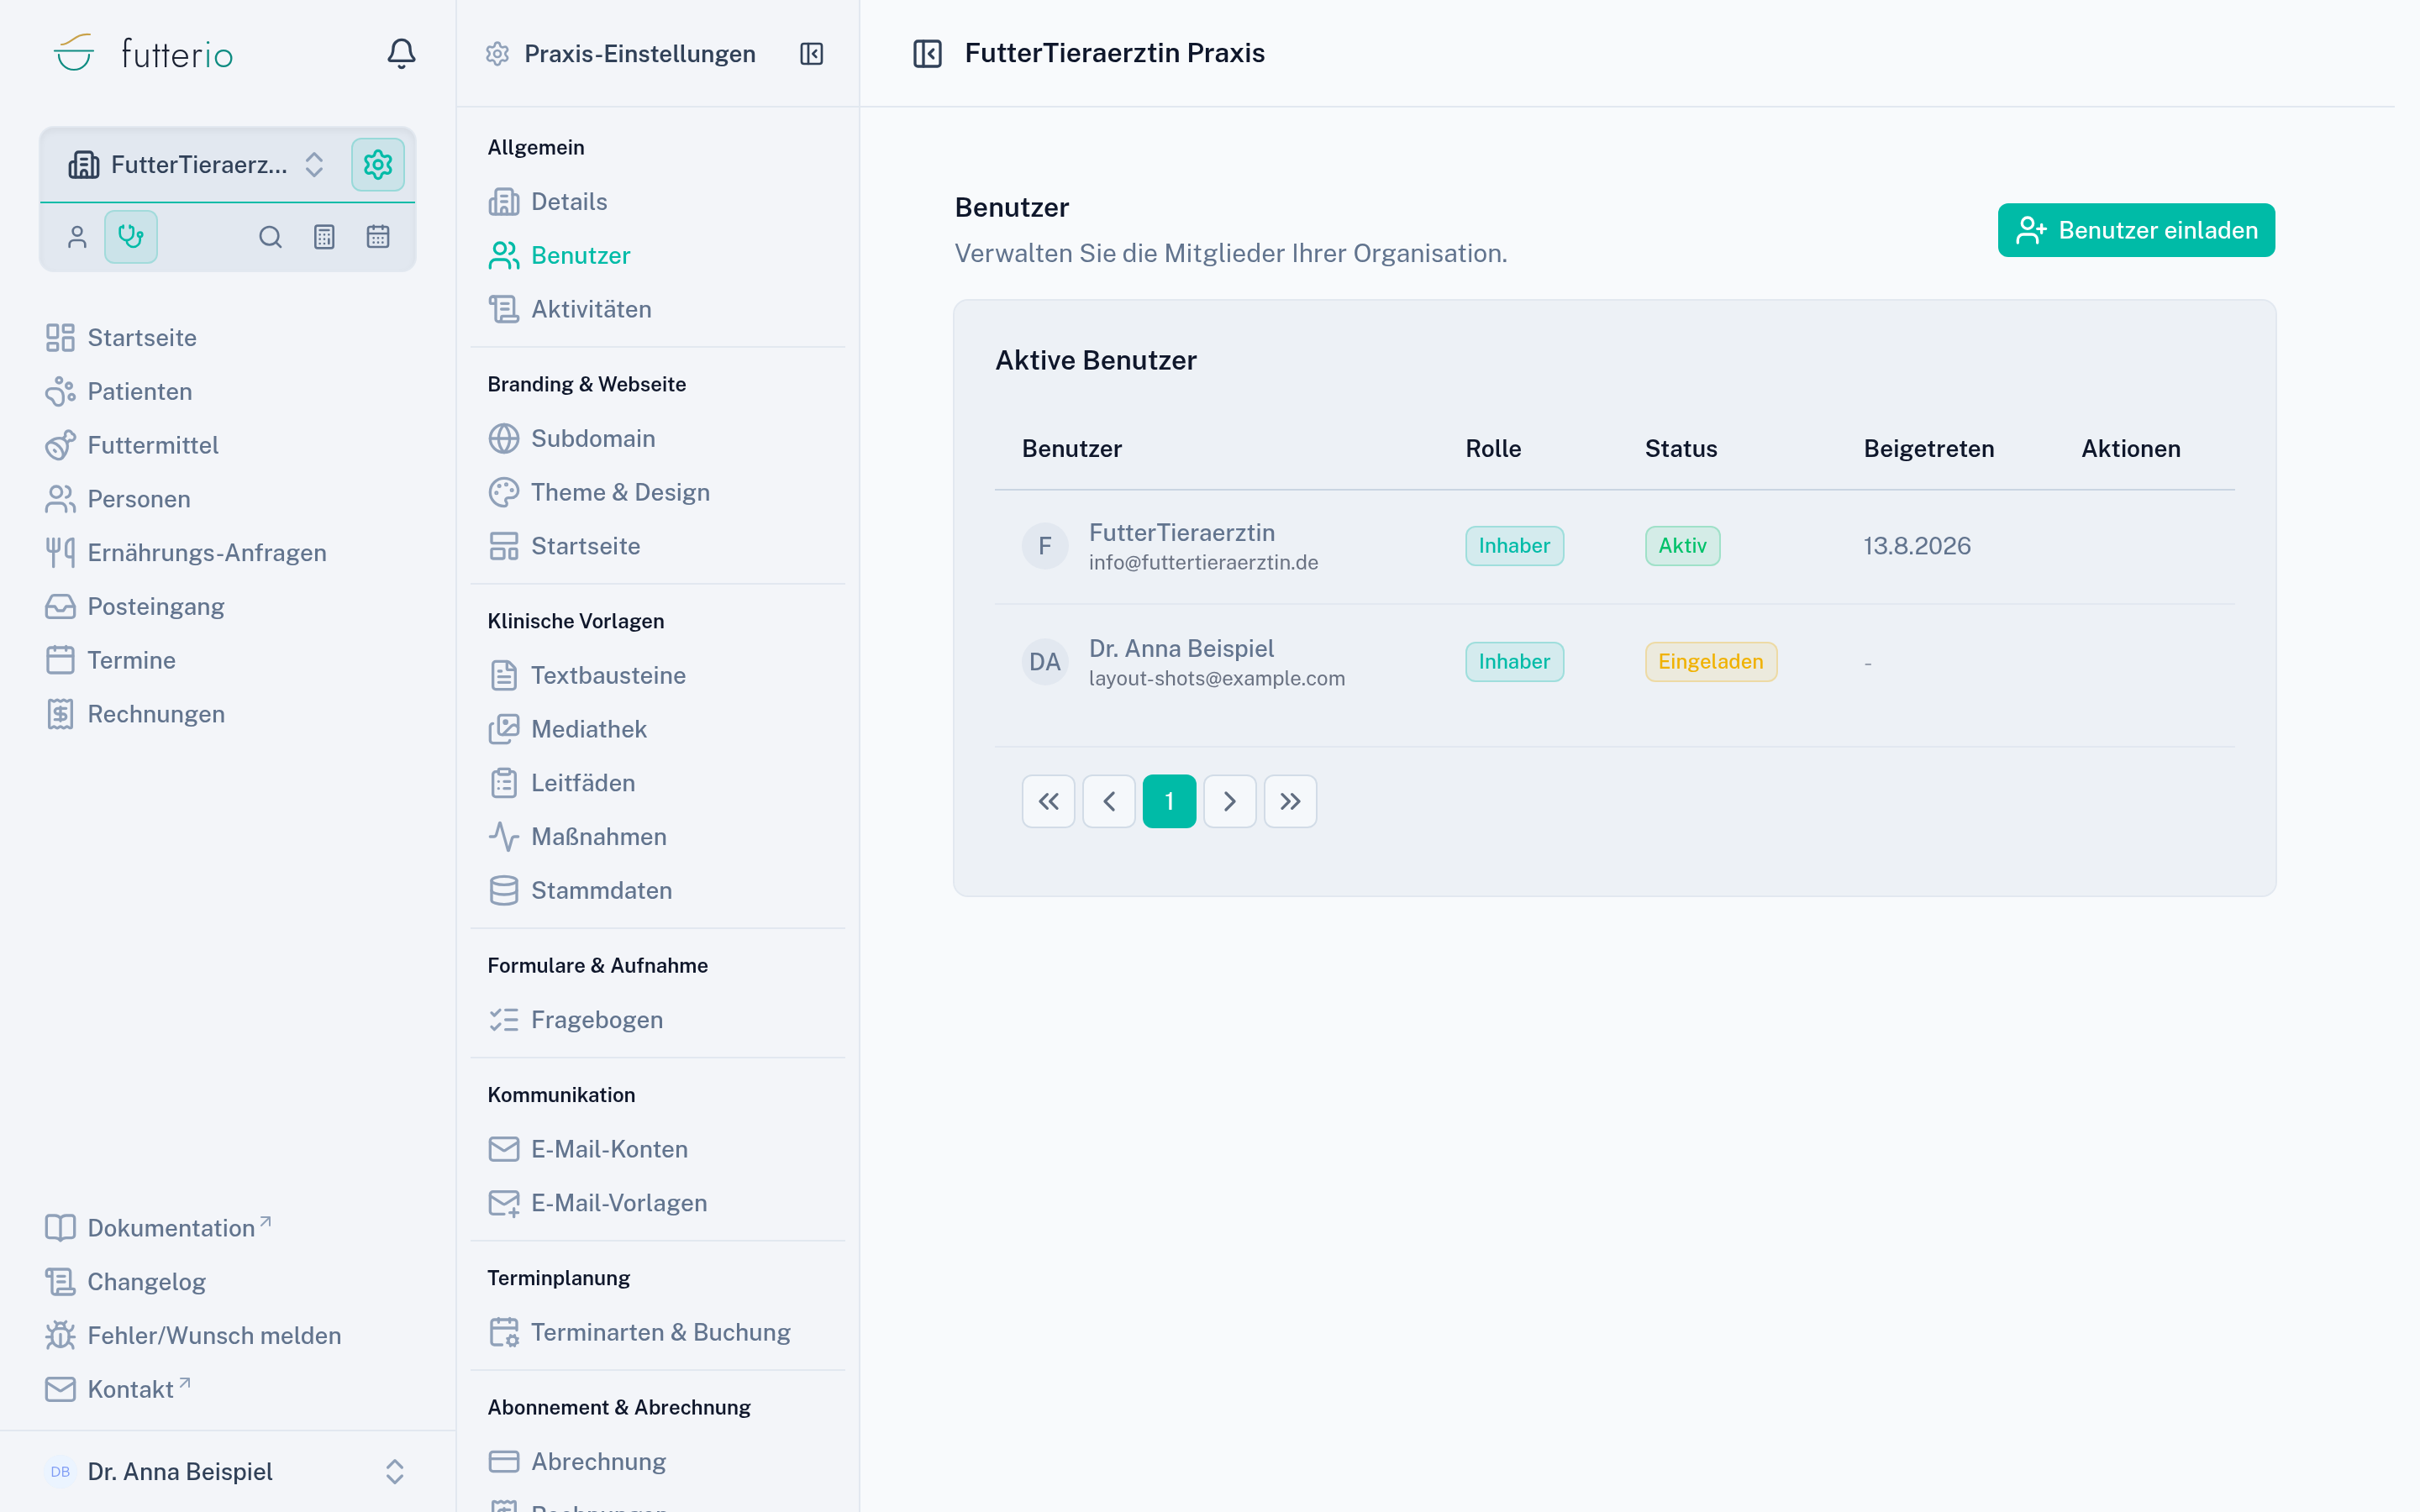Click the Eingeladen status badge
The image size is (2420, 1512).
pos(1711,662)
